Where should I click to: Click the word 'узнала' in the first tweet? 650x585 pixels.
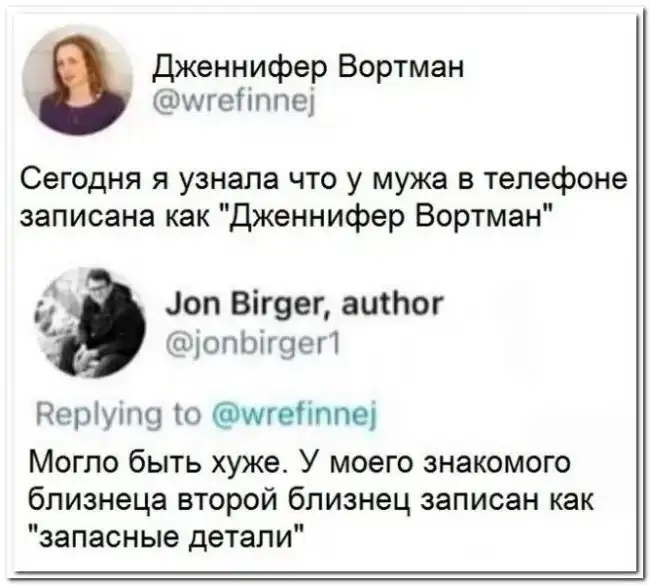click(229, 182)
